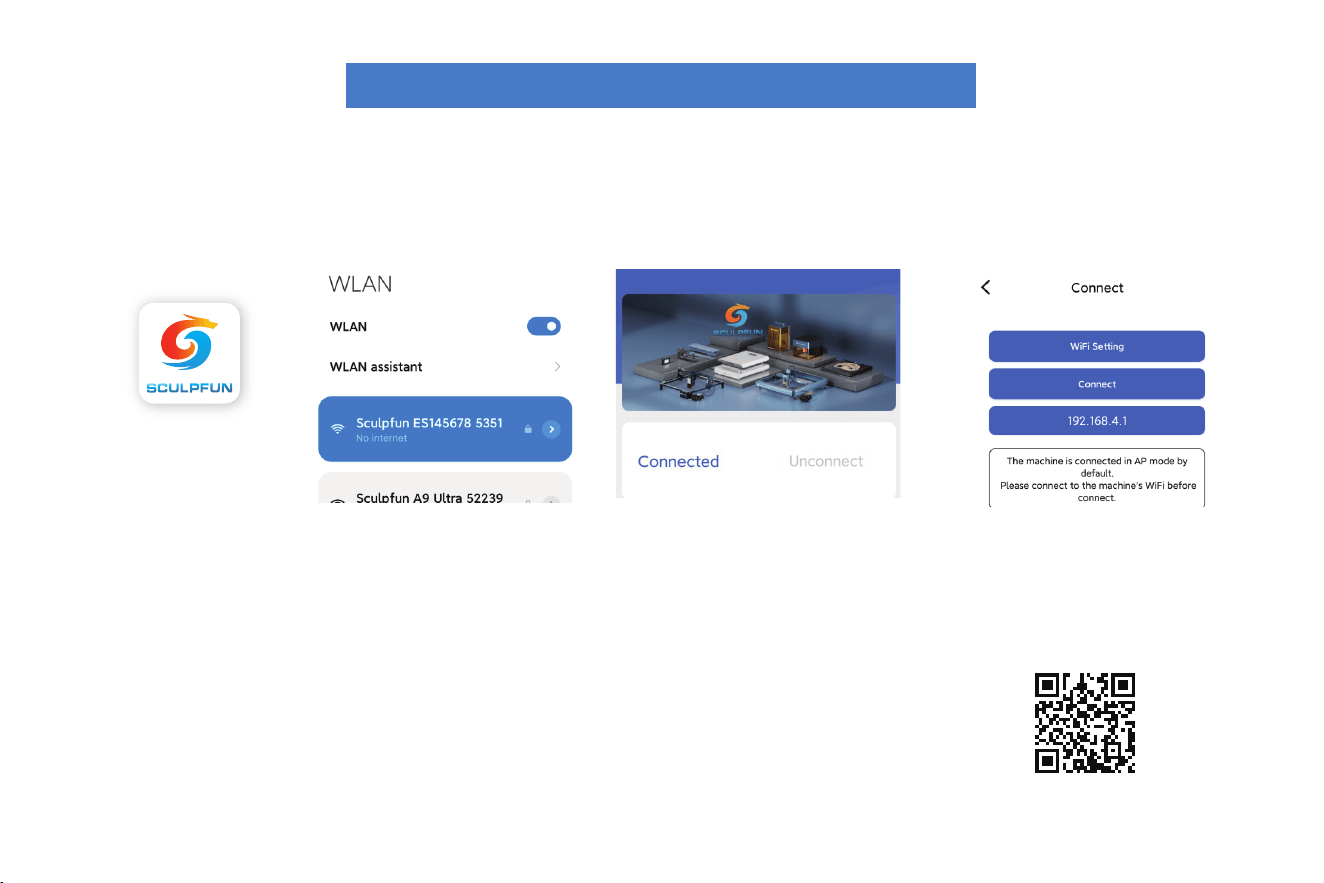Click the Connect page title
This screenshot has height=883, width=1324.
1097,288
